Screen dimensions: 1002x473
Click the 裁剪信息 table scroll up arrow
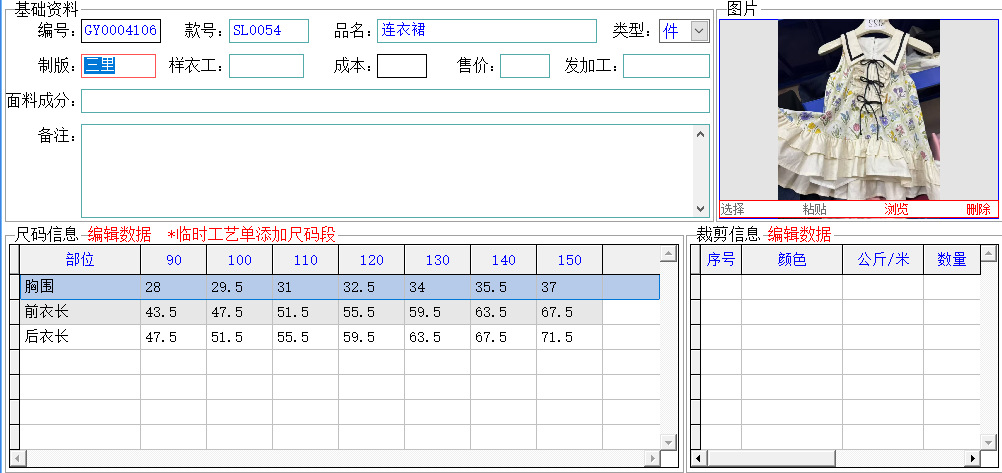[989, 254]
